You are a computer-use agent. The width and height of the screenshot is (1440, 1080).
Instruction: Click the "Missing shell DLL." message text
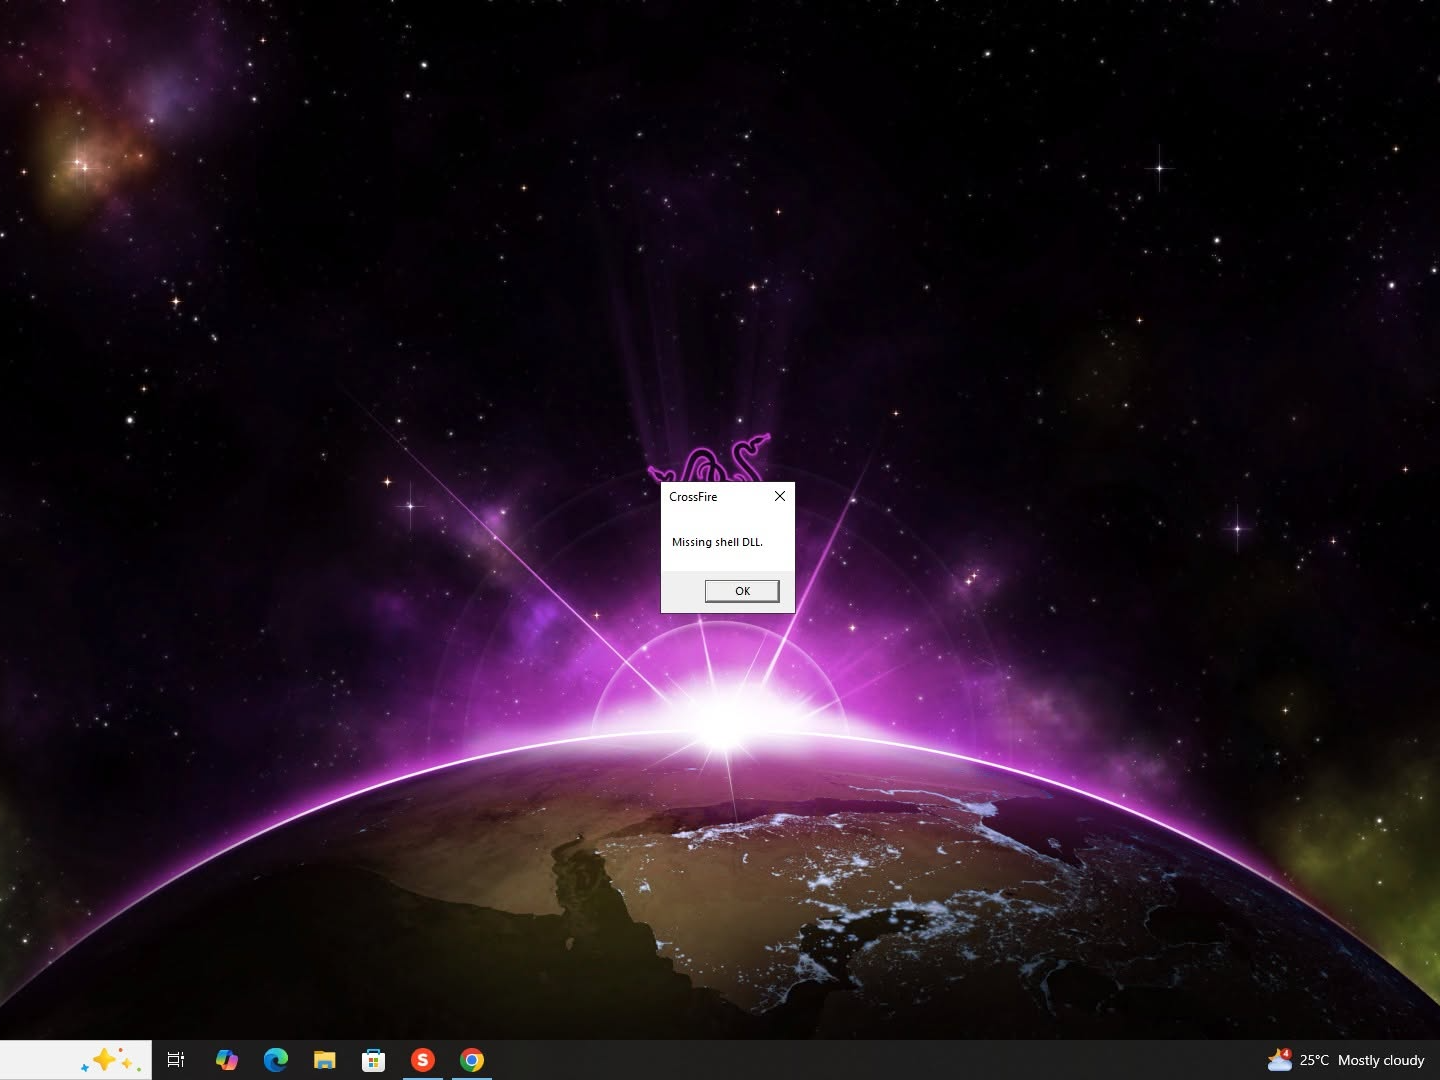pos(717,542)
